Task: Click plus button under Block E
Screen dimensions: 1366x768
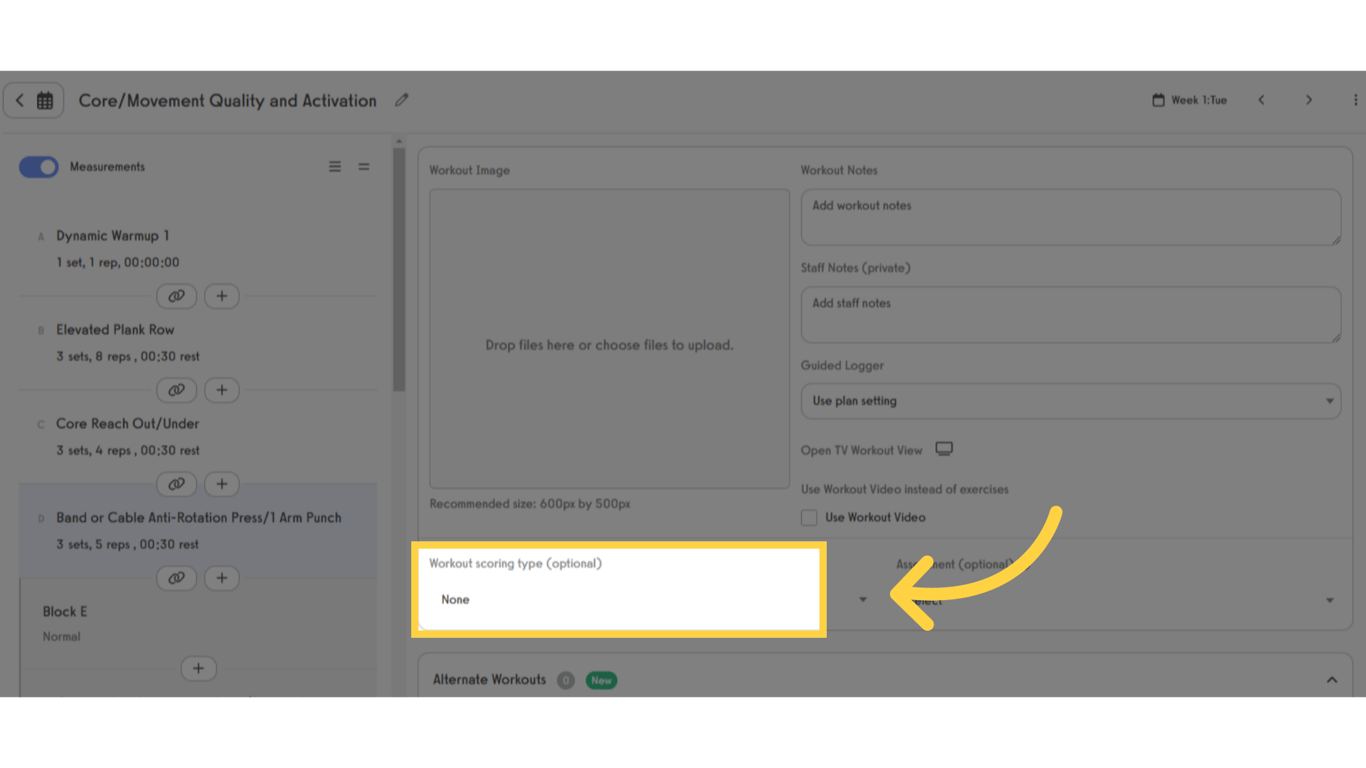Action: click(198, 668)
